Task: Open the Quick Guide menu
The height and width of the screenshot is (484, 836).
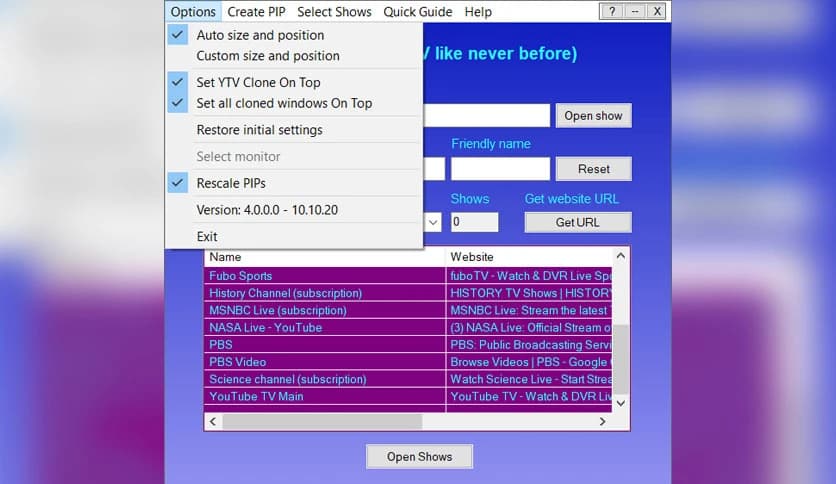Action: pos(417,11)
